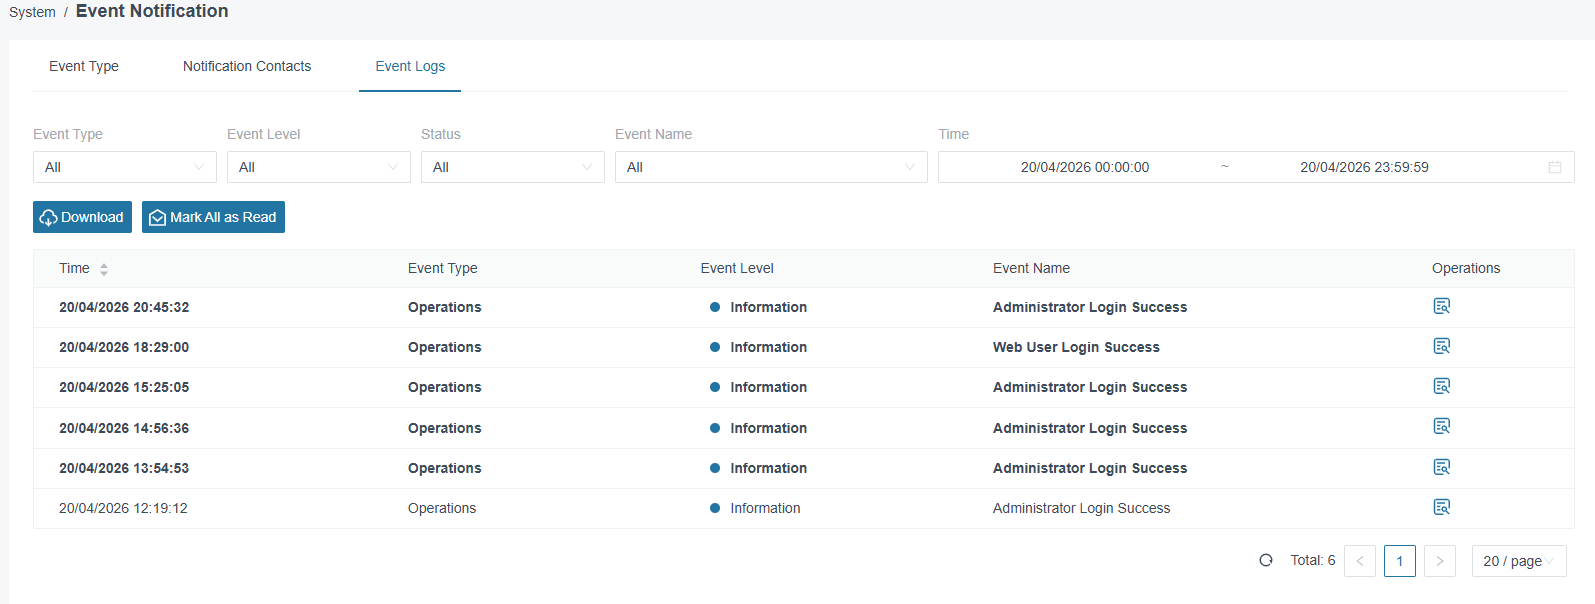1595x604 pixels.
Task: Click the Mark All as Read button
Action: 213,217
